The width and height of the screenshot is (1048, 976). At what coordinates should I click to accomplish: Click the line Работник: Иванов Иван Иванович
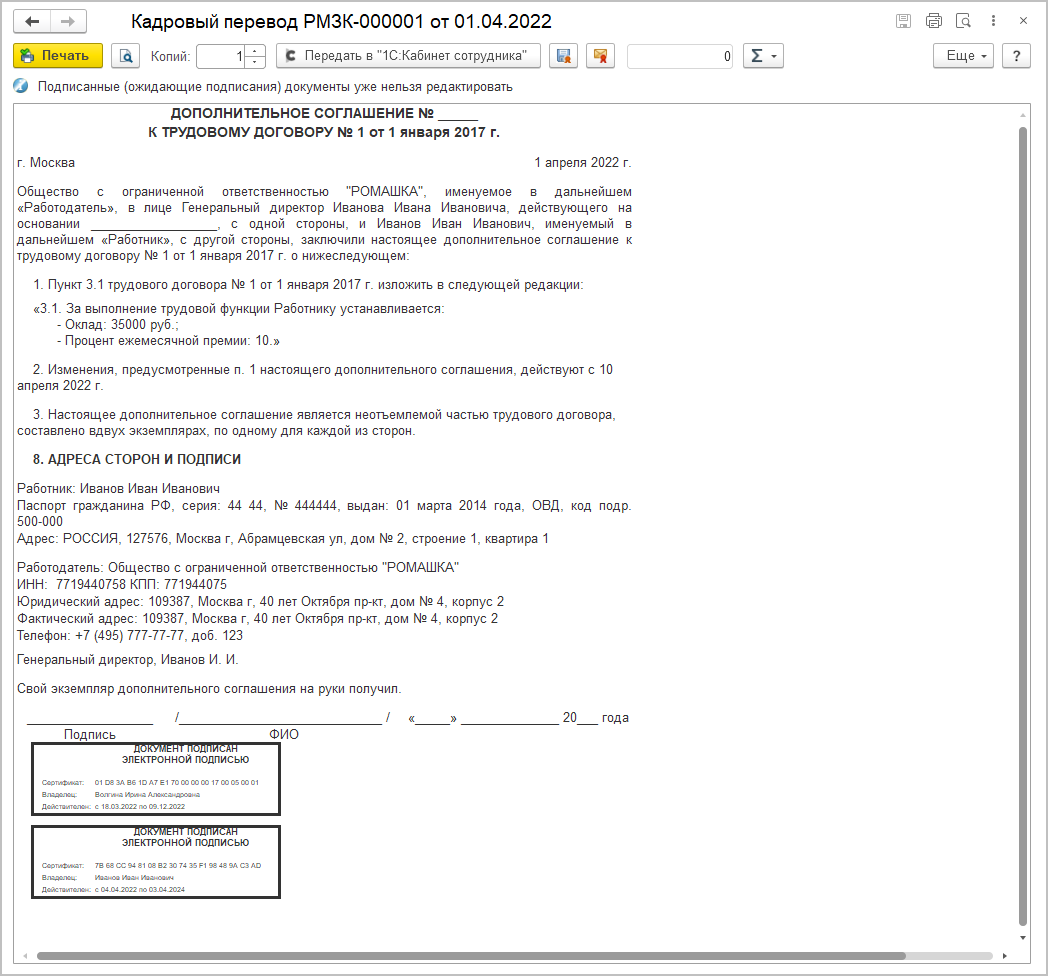pyautogui.click(x=118, y=489)
